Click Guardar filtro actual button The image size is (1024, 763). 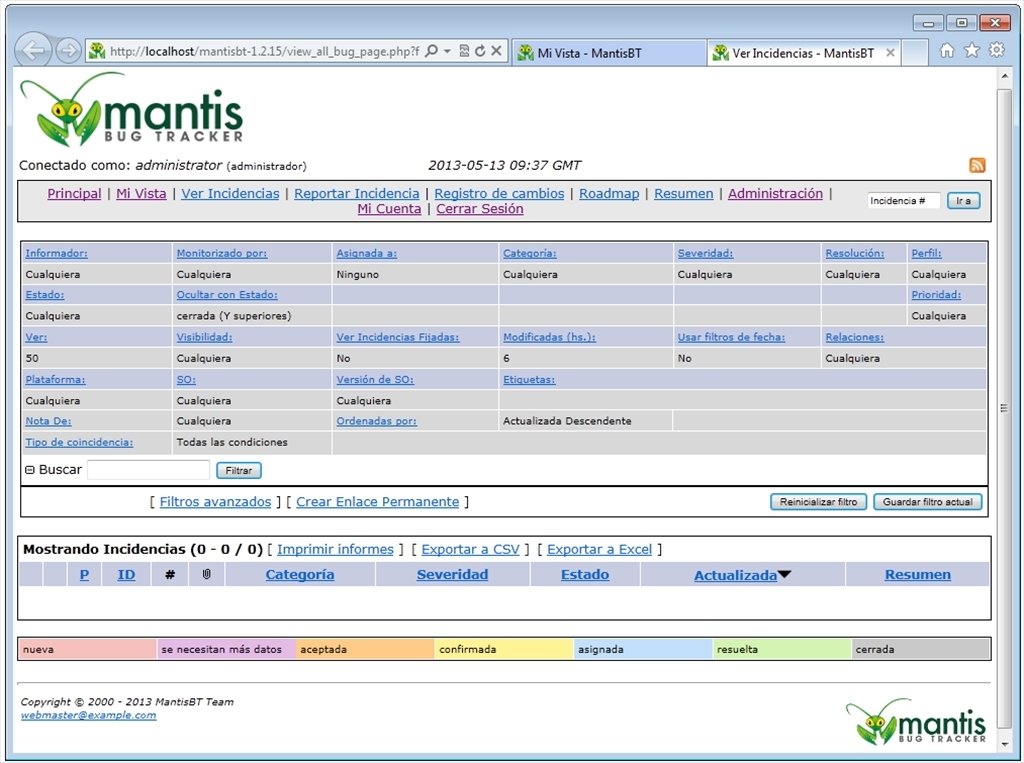point(927,502)
